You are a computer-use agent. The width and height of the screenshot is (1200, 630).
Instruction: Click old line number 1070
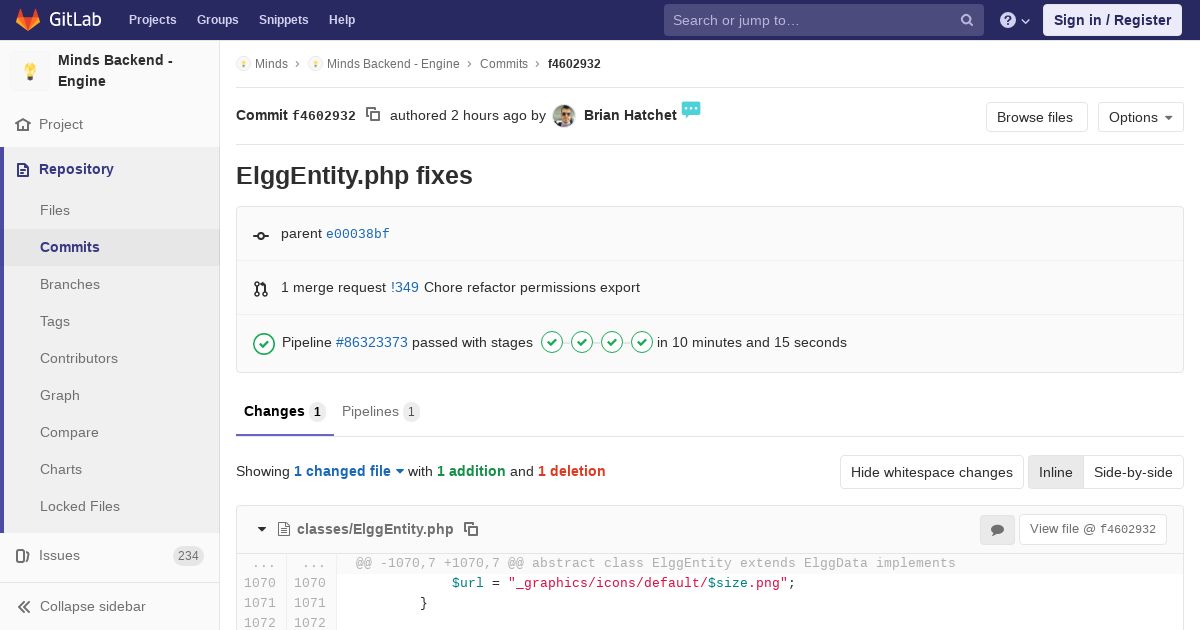[x=260, y=583]
